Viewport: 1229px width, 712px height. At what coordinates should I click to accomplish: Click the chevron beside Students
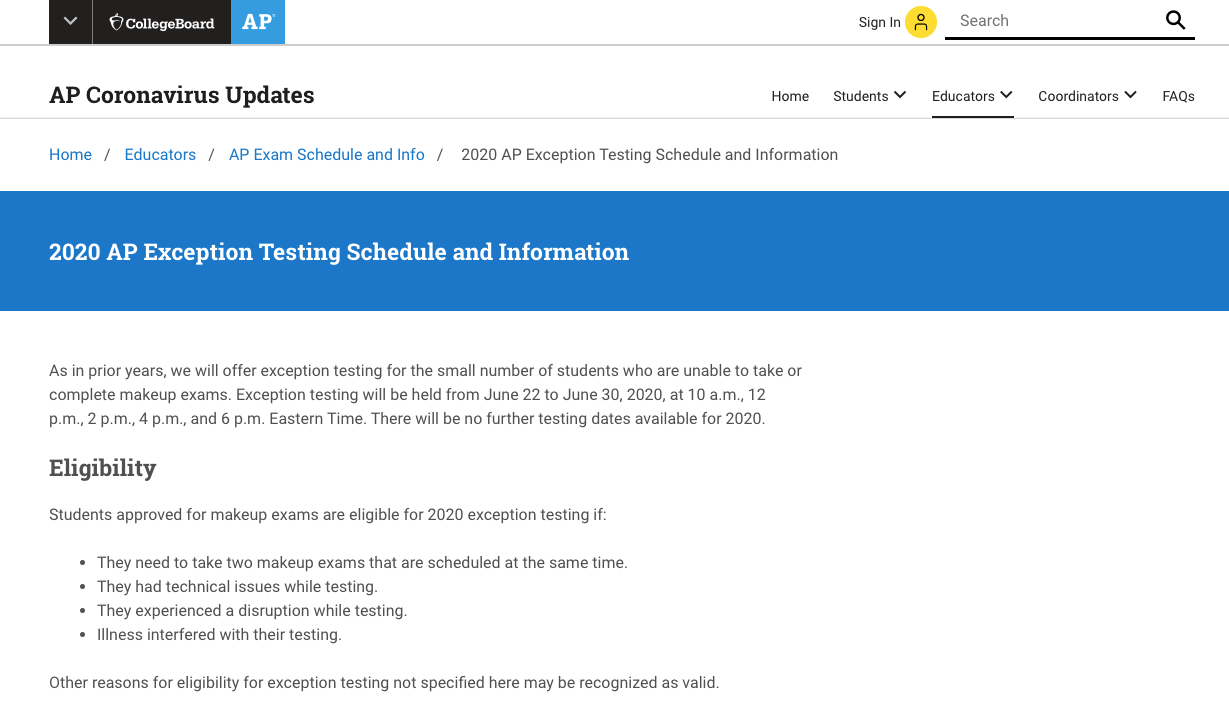pyautogui.click(x=900, y=95)
